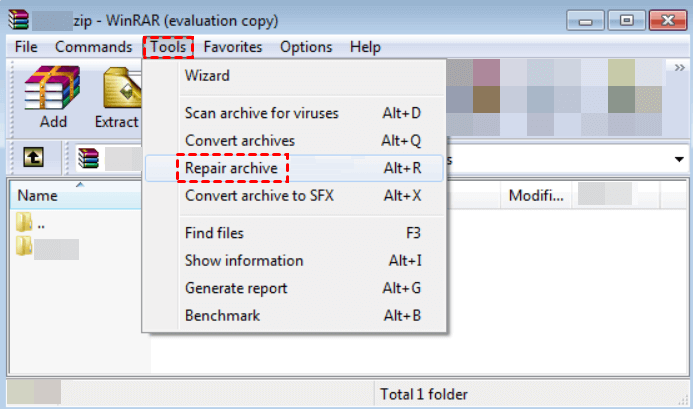Open the Options menu
The image size is (693, 409).
coord(306,47)
